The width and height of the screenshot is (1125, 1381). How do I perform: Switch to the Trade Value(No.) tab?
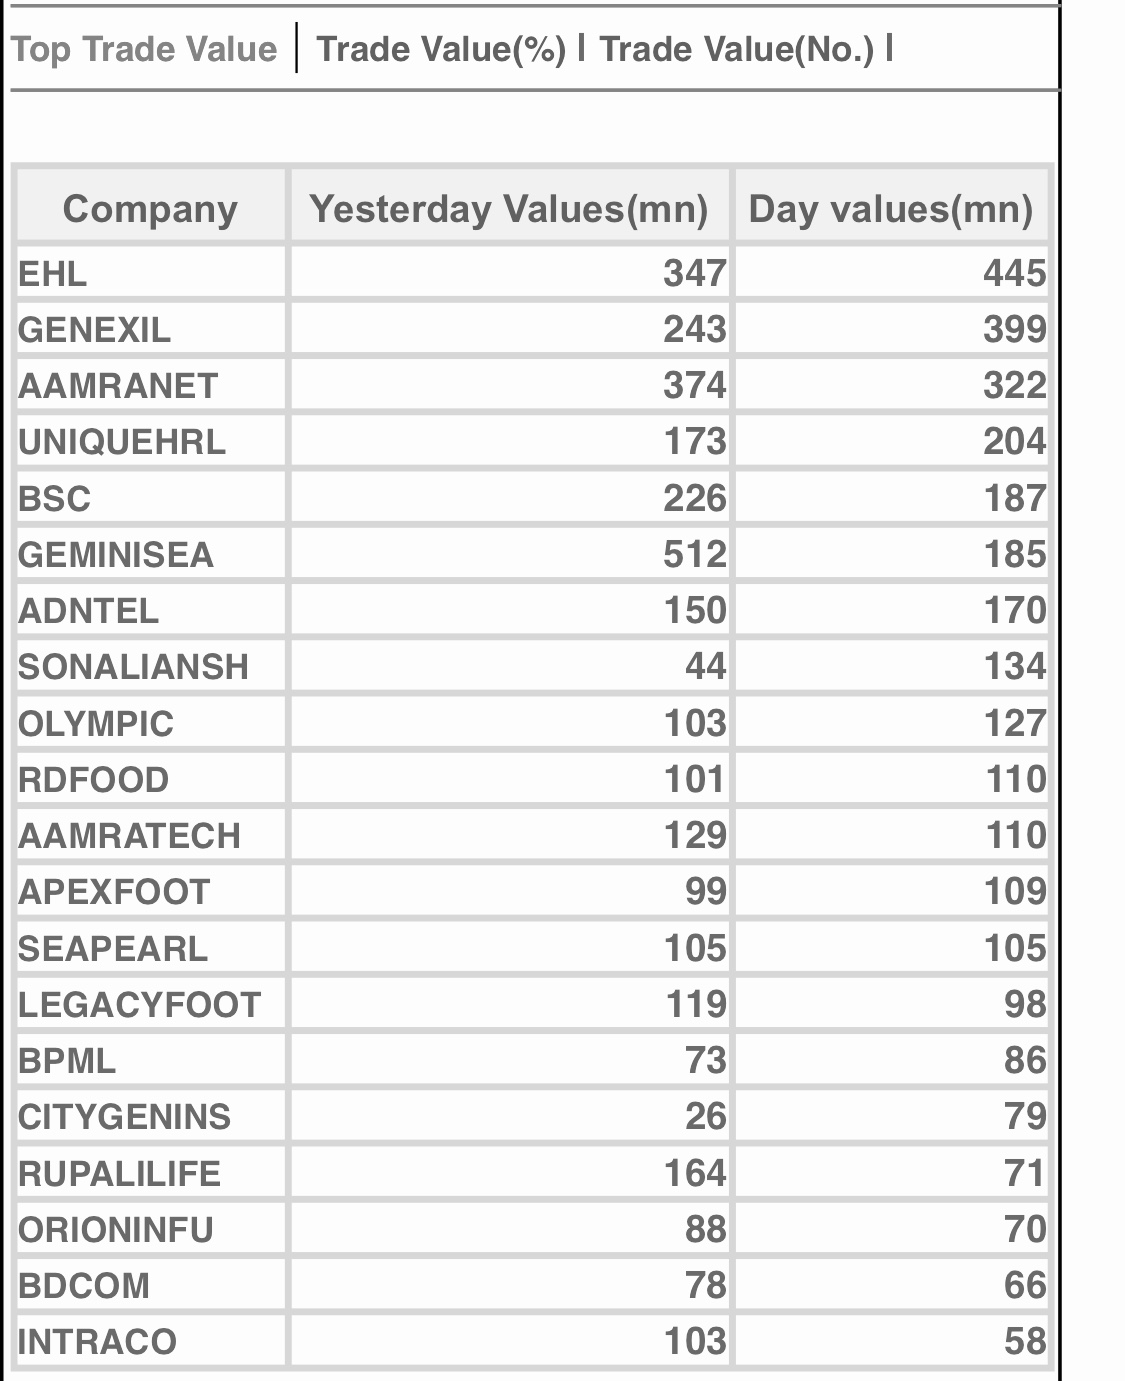(736, 48)
